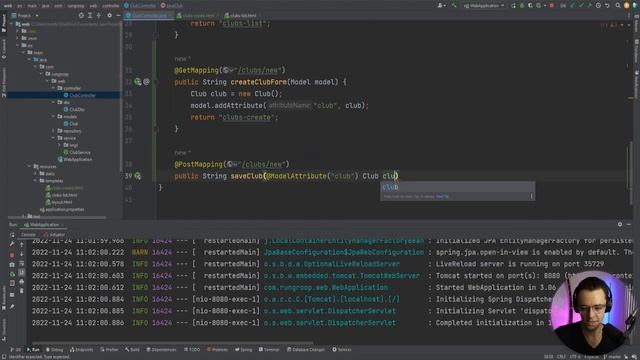
Task: Clear console using the trash icon
Action: coord(22,291)
